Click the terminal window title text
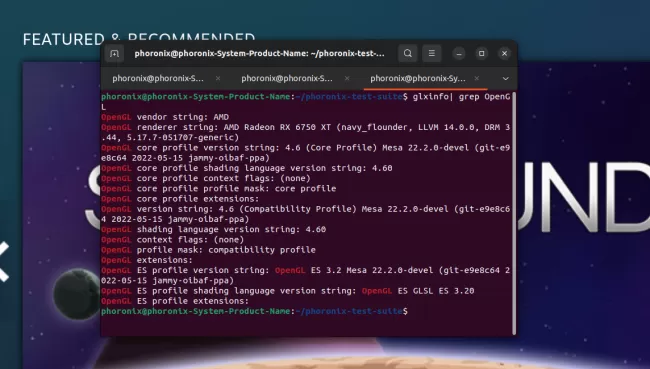This screenshot has width=650, height=369. point(260,53)
